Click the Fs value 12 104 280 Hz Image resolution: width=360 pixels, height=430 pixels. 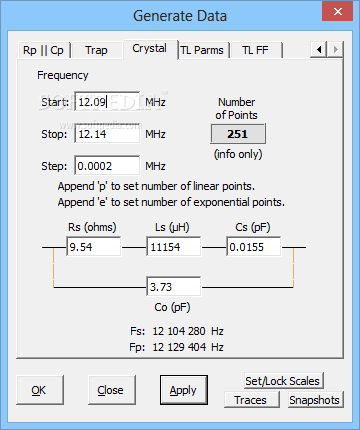click(x=188, y=331)
